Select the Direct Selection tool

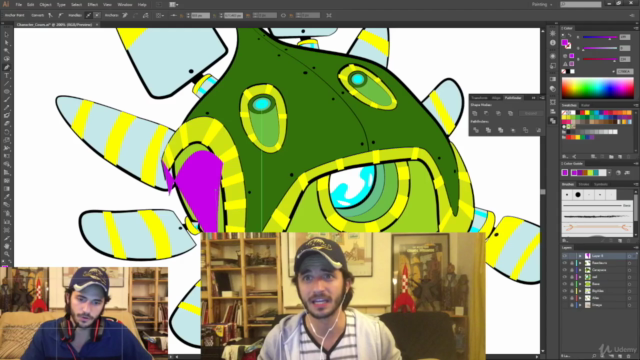click(x=7, y=43)
